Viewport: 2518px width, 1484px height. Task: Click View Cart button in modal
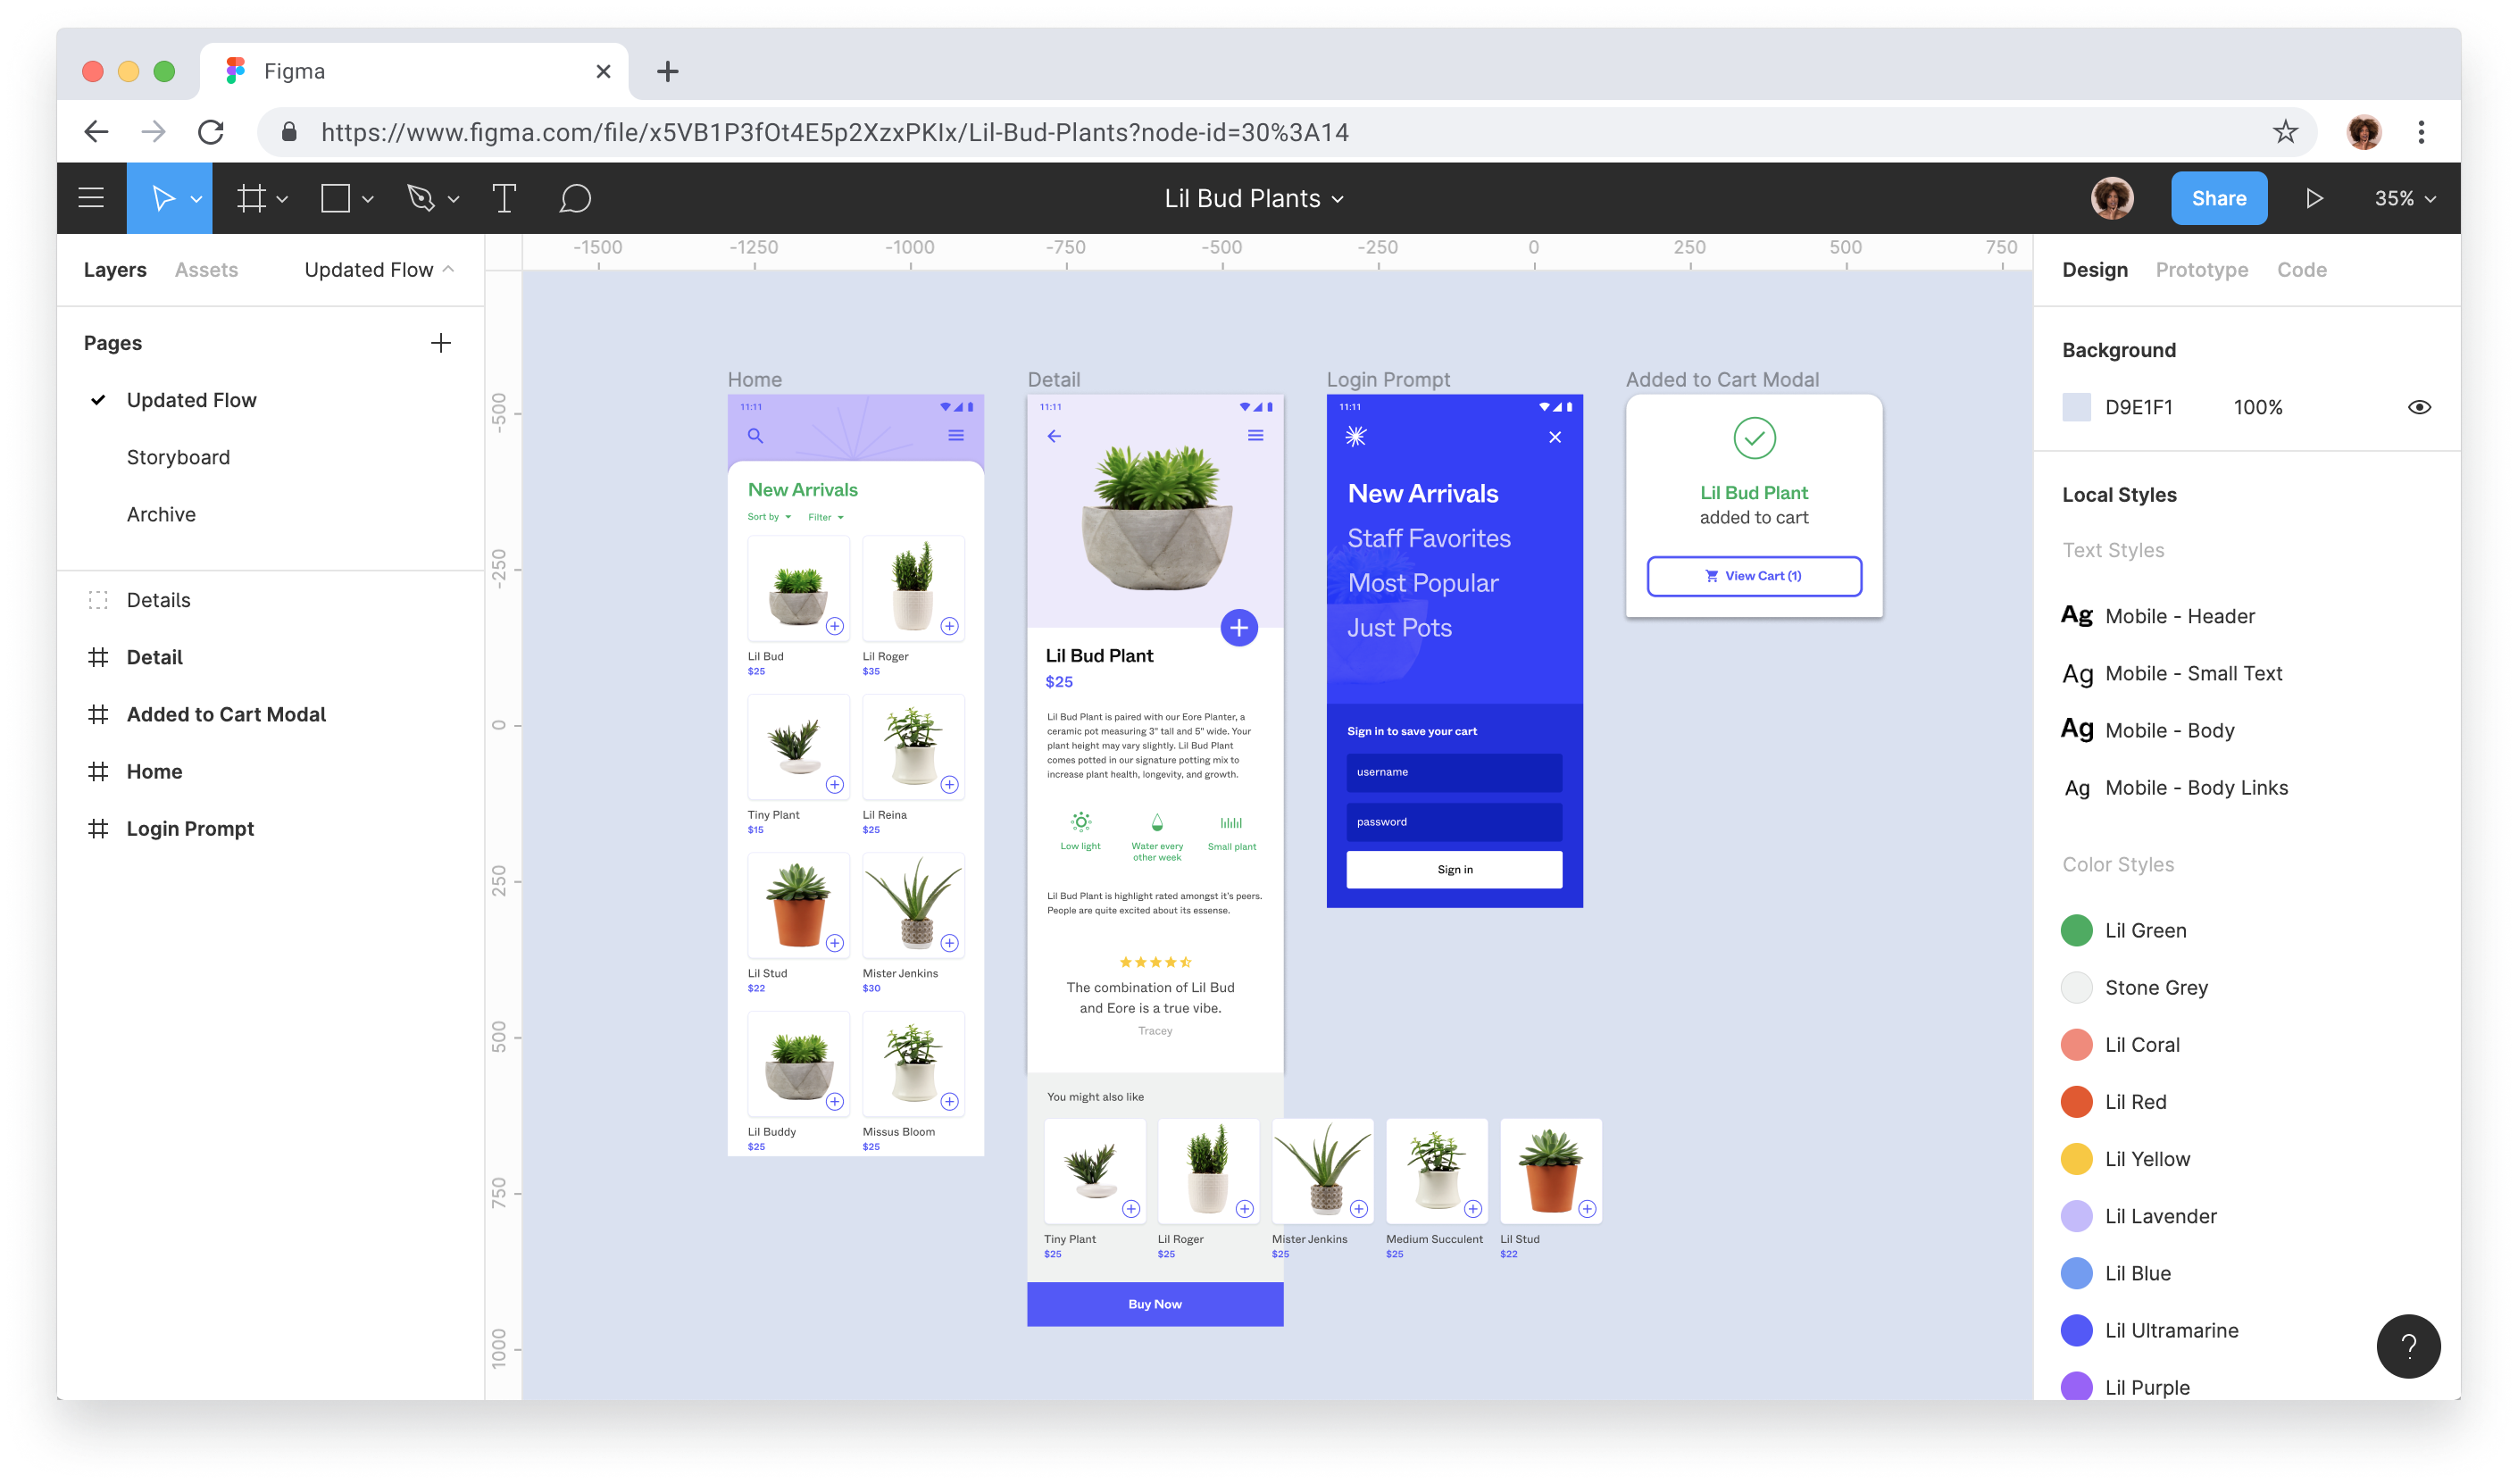click(1754, 574)
